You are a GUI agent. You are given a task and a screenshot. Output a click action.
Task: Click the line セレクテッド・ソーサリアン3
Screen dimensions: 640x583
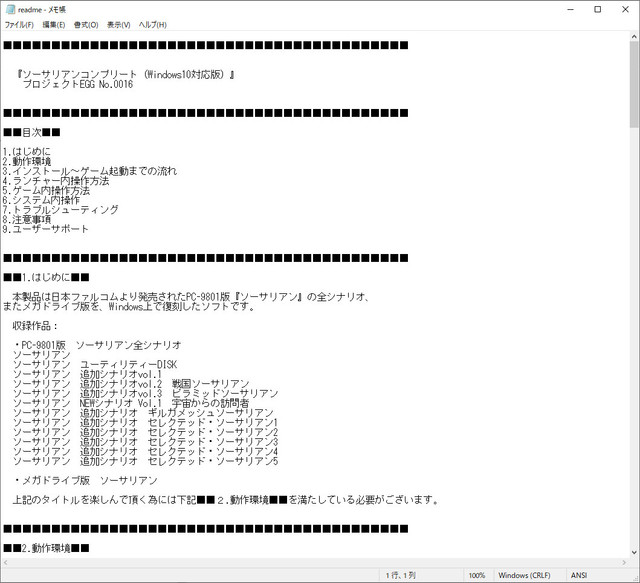[146, 442]
